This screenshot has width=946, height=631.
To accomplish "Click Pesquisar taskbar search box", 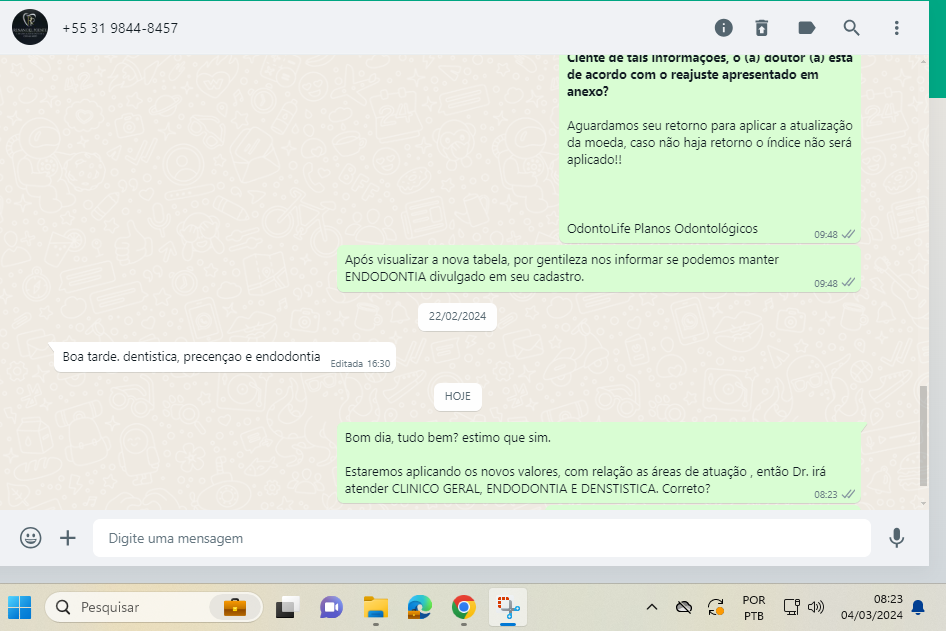I will coord(153,607).
